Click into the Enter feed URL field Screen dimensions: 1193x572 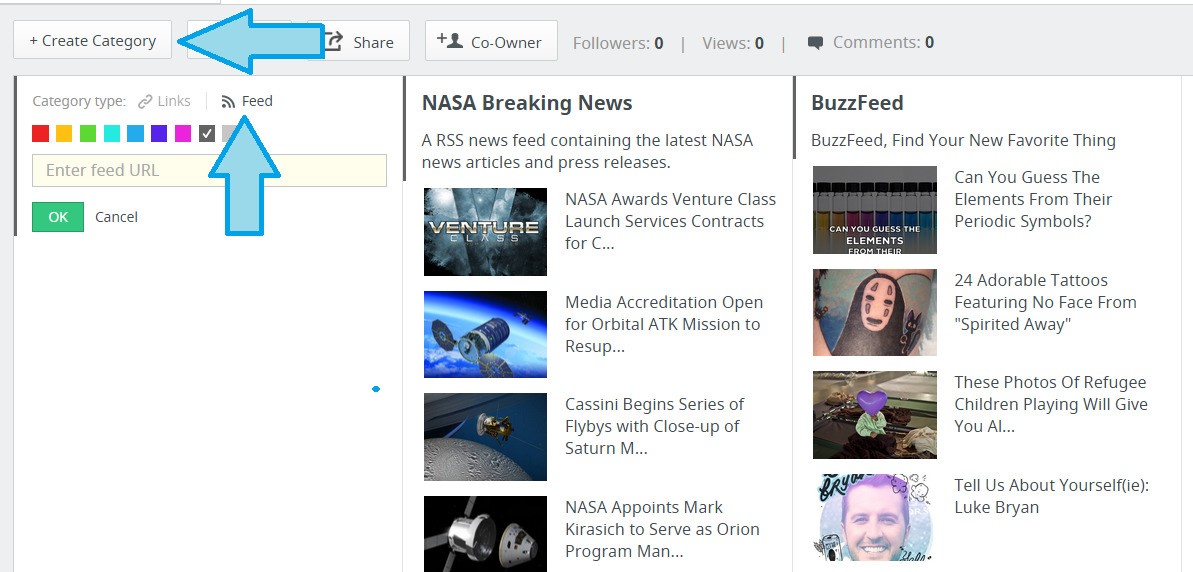point(209,170)
